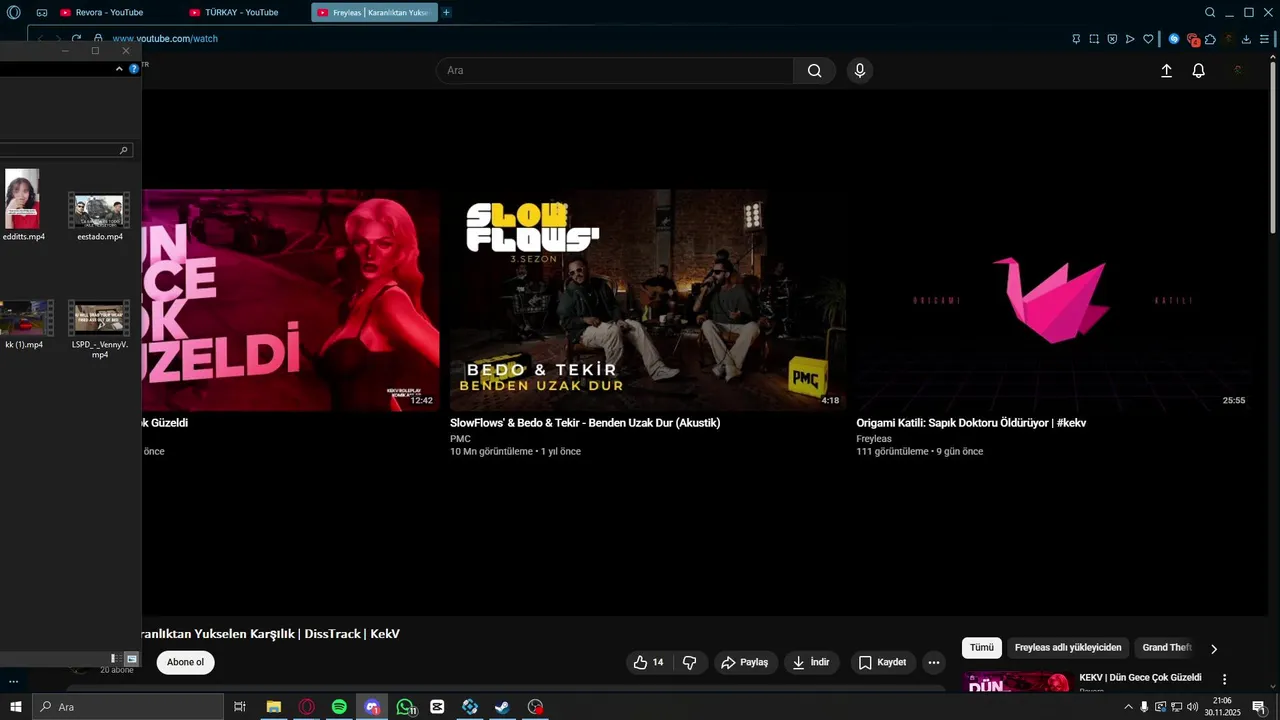Screen dimensions: 1280x720
Task: Click the File Explorer blue help icon
Action: point(134,69)
